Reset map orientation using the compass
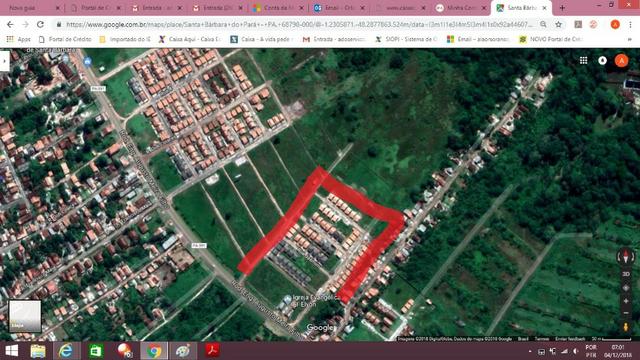 626,257
